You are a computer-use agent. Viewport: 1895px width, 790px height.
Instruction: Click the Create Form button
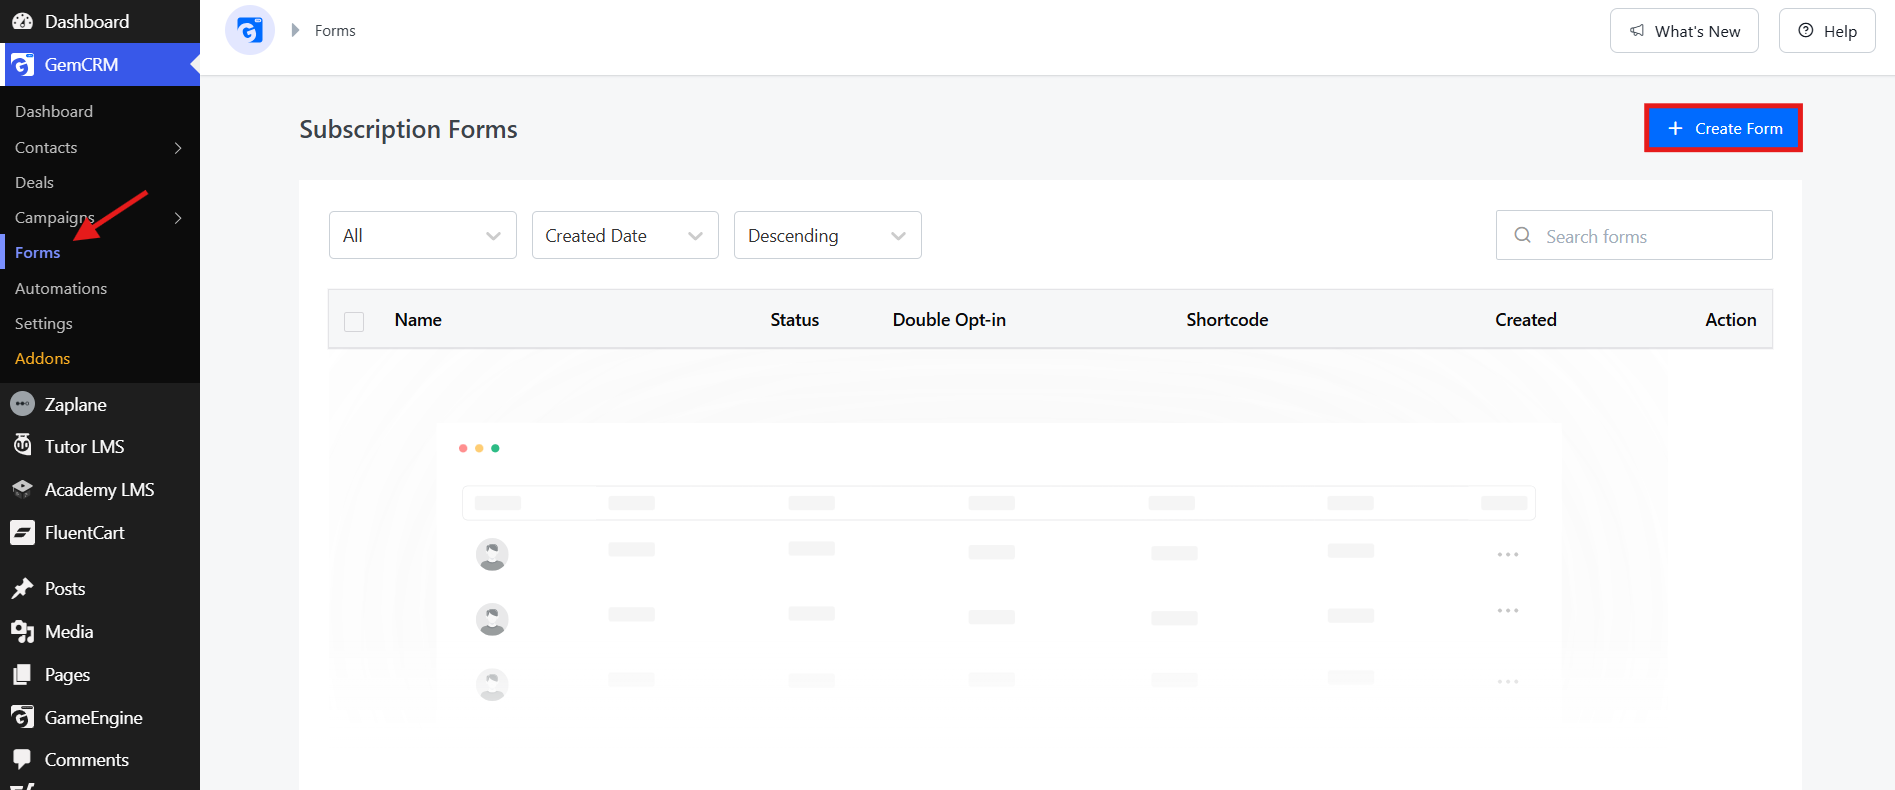coord(1723,128)
